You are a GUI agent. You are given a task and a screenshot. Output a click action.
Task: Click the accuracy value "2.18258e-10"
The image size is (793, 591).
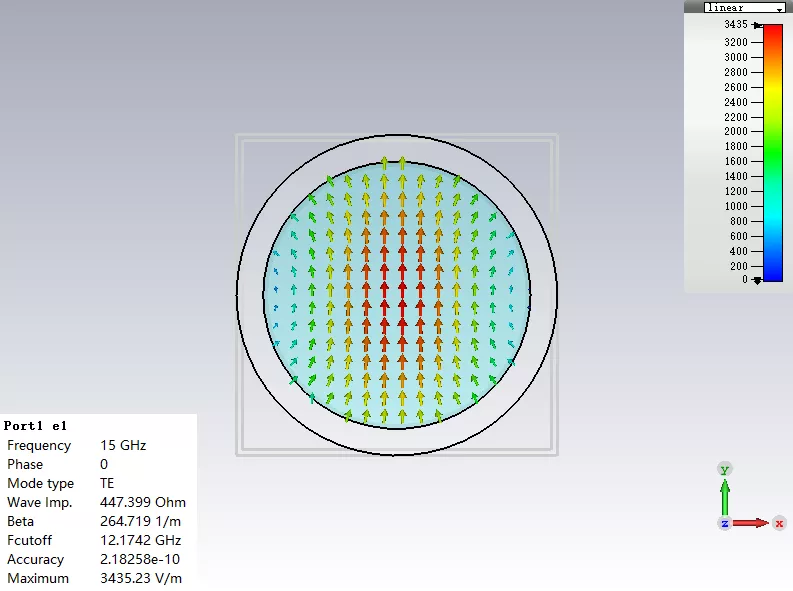click(140, 559)
